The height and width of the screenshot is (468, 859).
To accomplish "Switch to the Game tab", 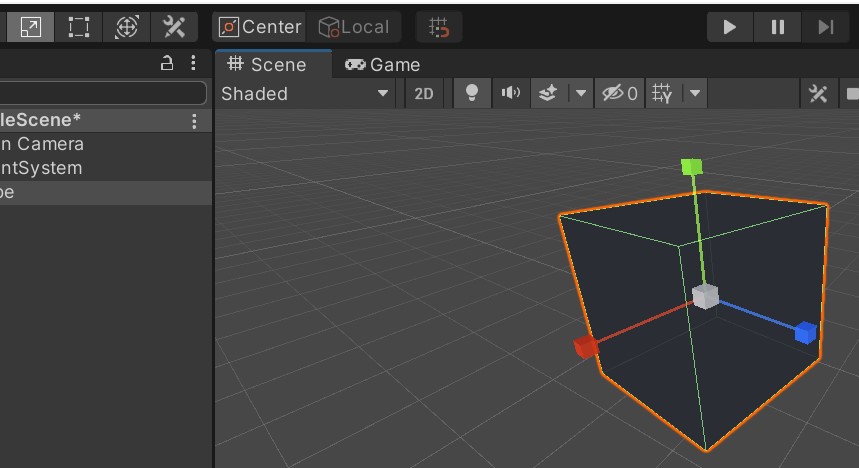I will [x=382, y=65].
